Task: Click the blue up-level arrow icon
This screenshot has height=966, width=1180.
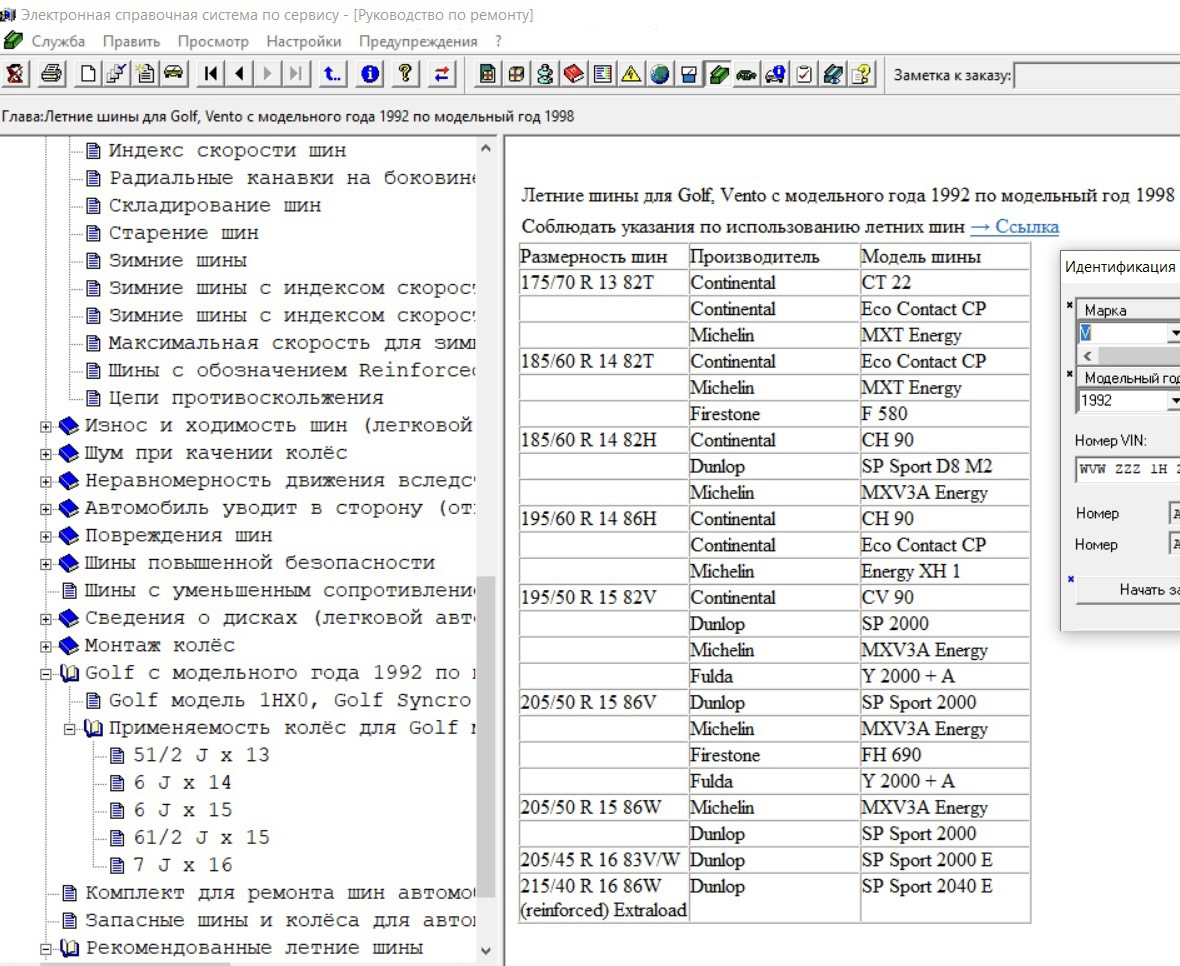Action: point(332,74)
